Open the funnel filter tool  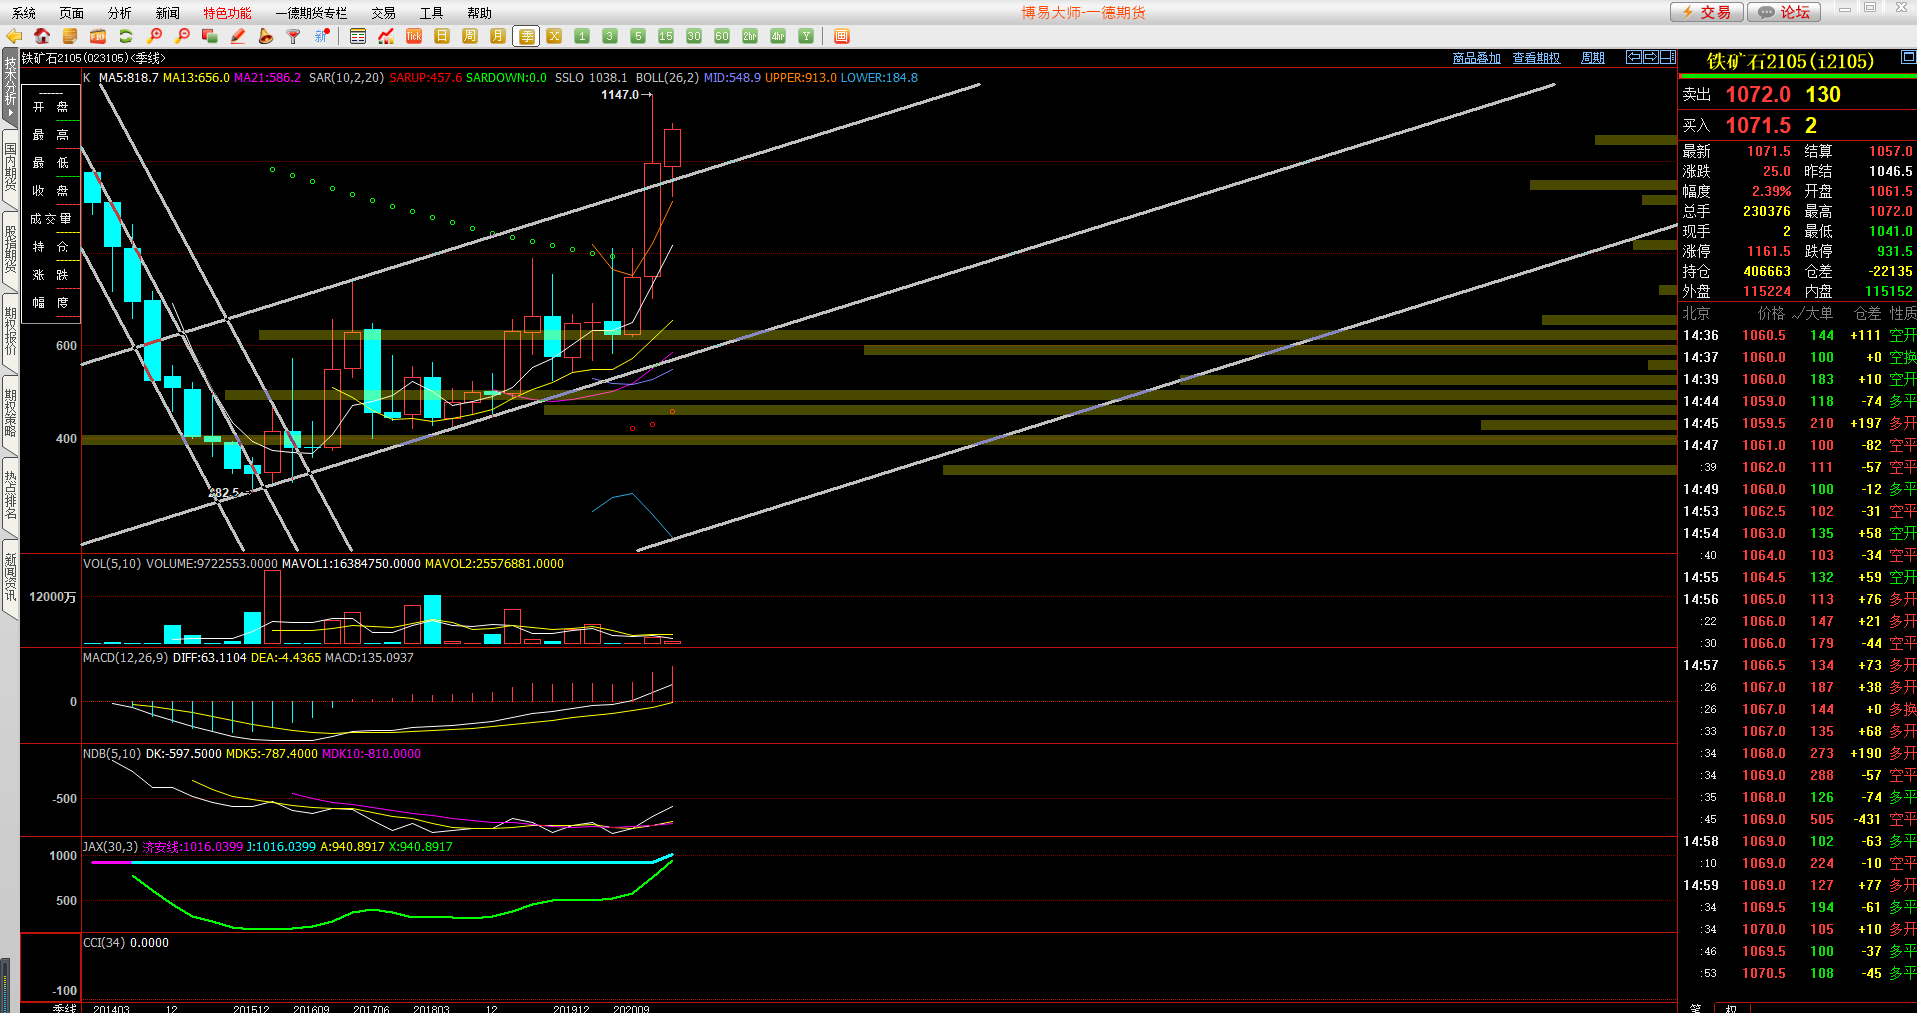294,36
